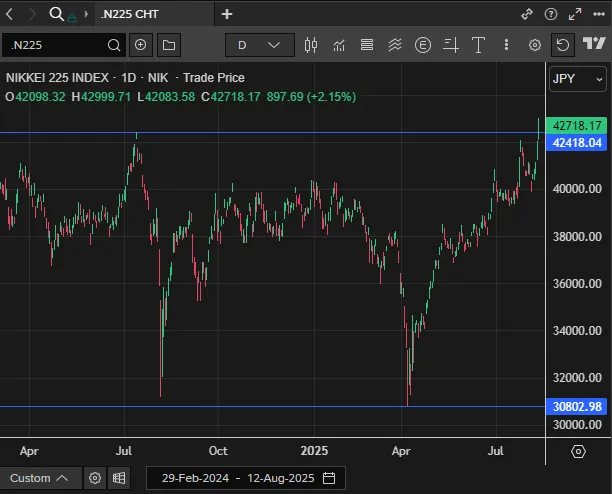Open the Custom range dropdown

pyautogui.click(x=39, y=478)
